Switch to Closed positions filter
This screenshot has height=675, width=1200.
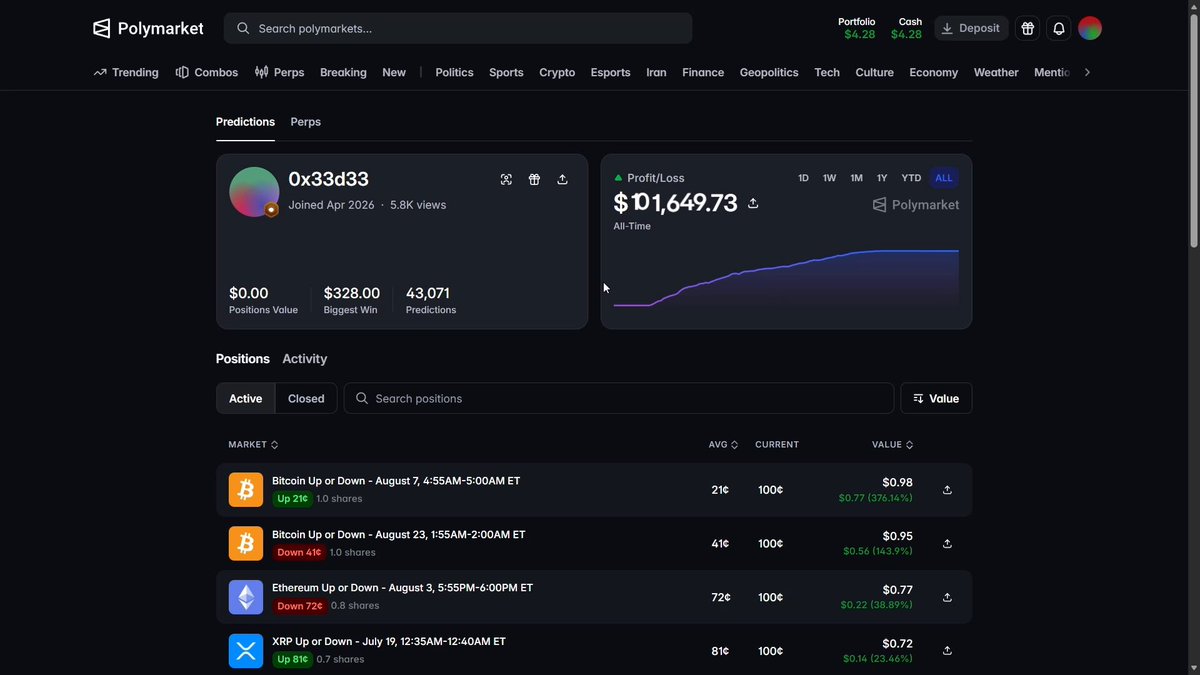(306, 398)
